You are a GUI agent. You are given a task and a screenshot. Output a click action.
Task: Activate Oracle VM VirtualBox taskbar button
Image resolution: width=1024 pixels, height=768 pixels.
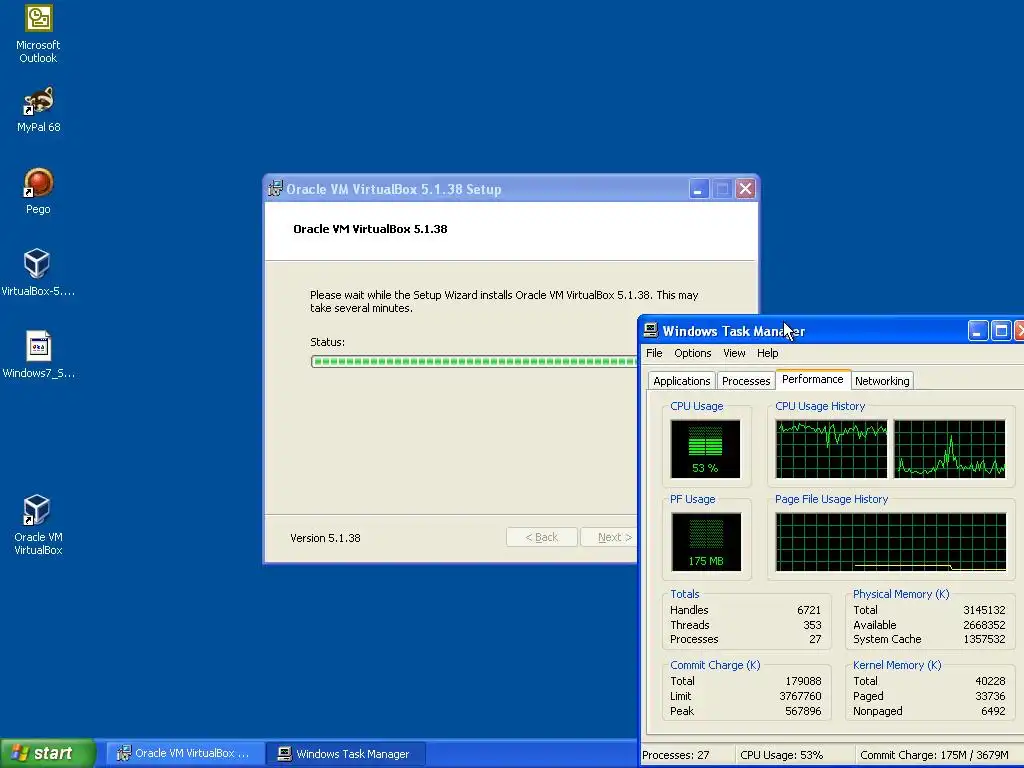point(185,754)
